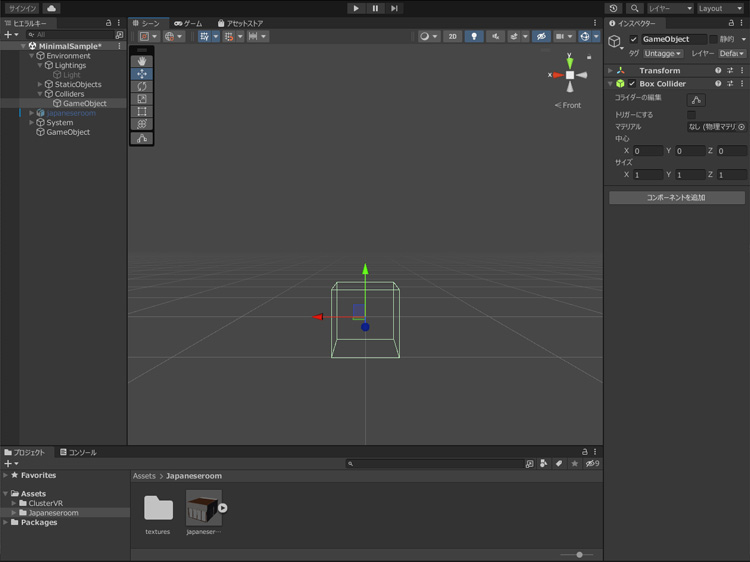The width and height of the screenshot is (750, 562).
Task: Adjust the project thumbnail size slider
Action: 578,554
